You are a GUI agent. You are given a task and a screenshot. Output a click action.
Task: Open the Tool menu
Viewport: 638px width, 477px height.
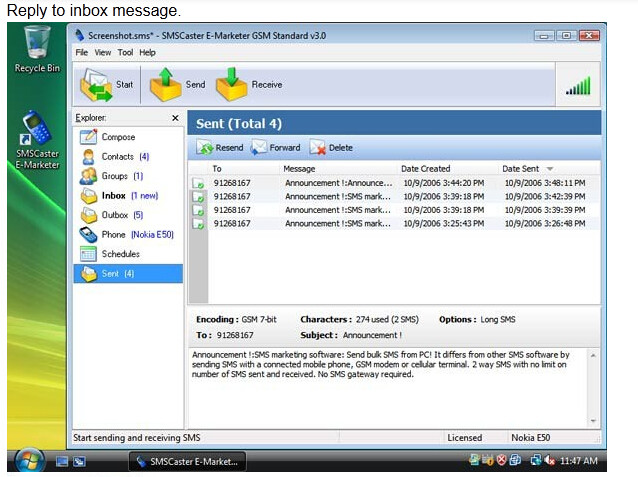click(x=125, y=52)
